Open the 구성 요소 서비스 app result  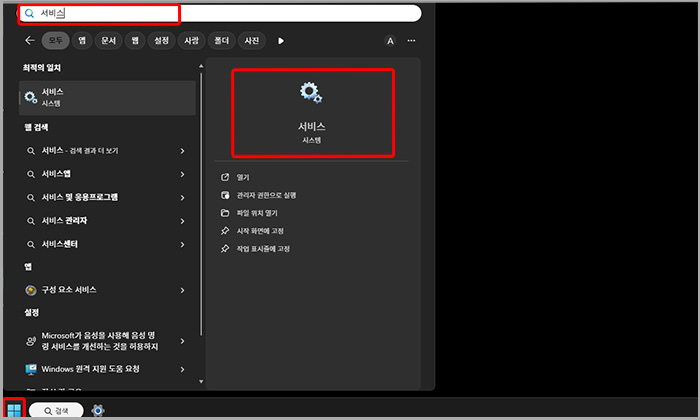pos(107,290)
